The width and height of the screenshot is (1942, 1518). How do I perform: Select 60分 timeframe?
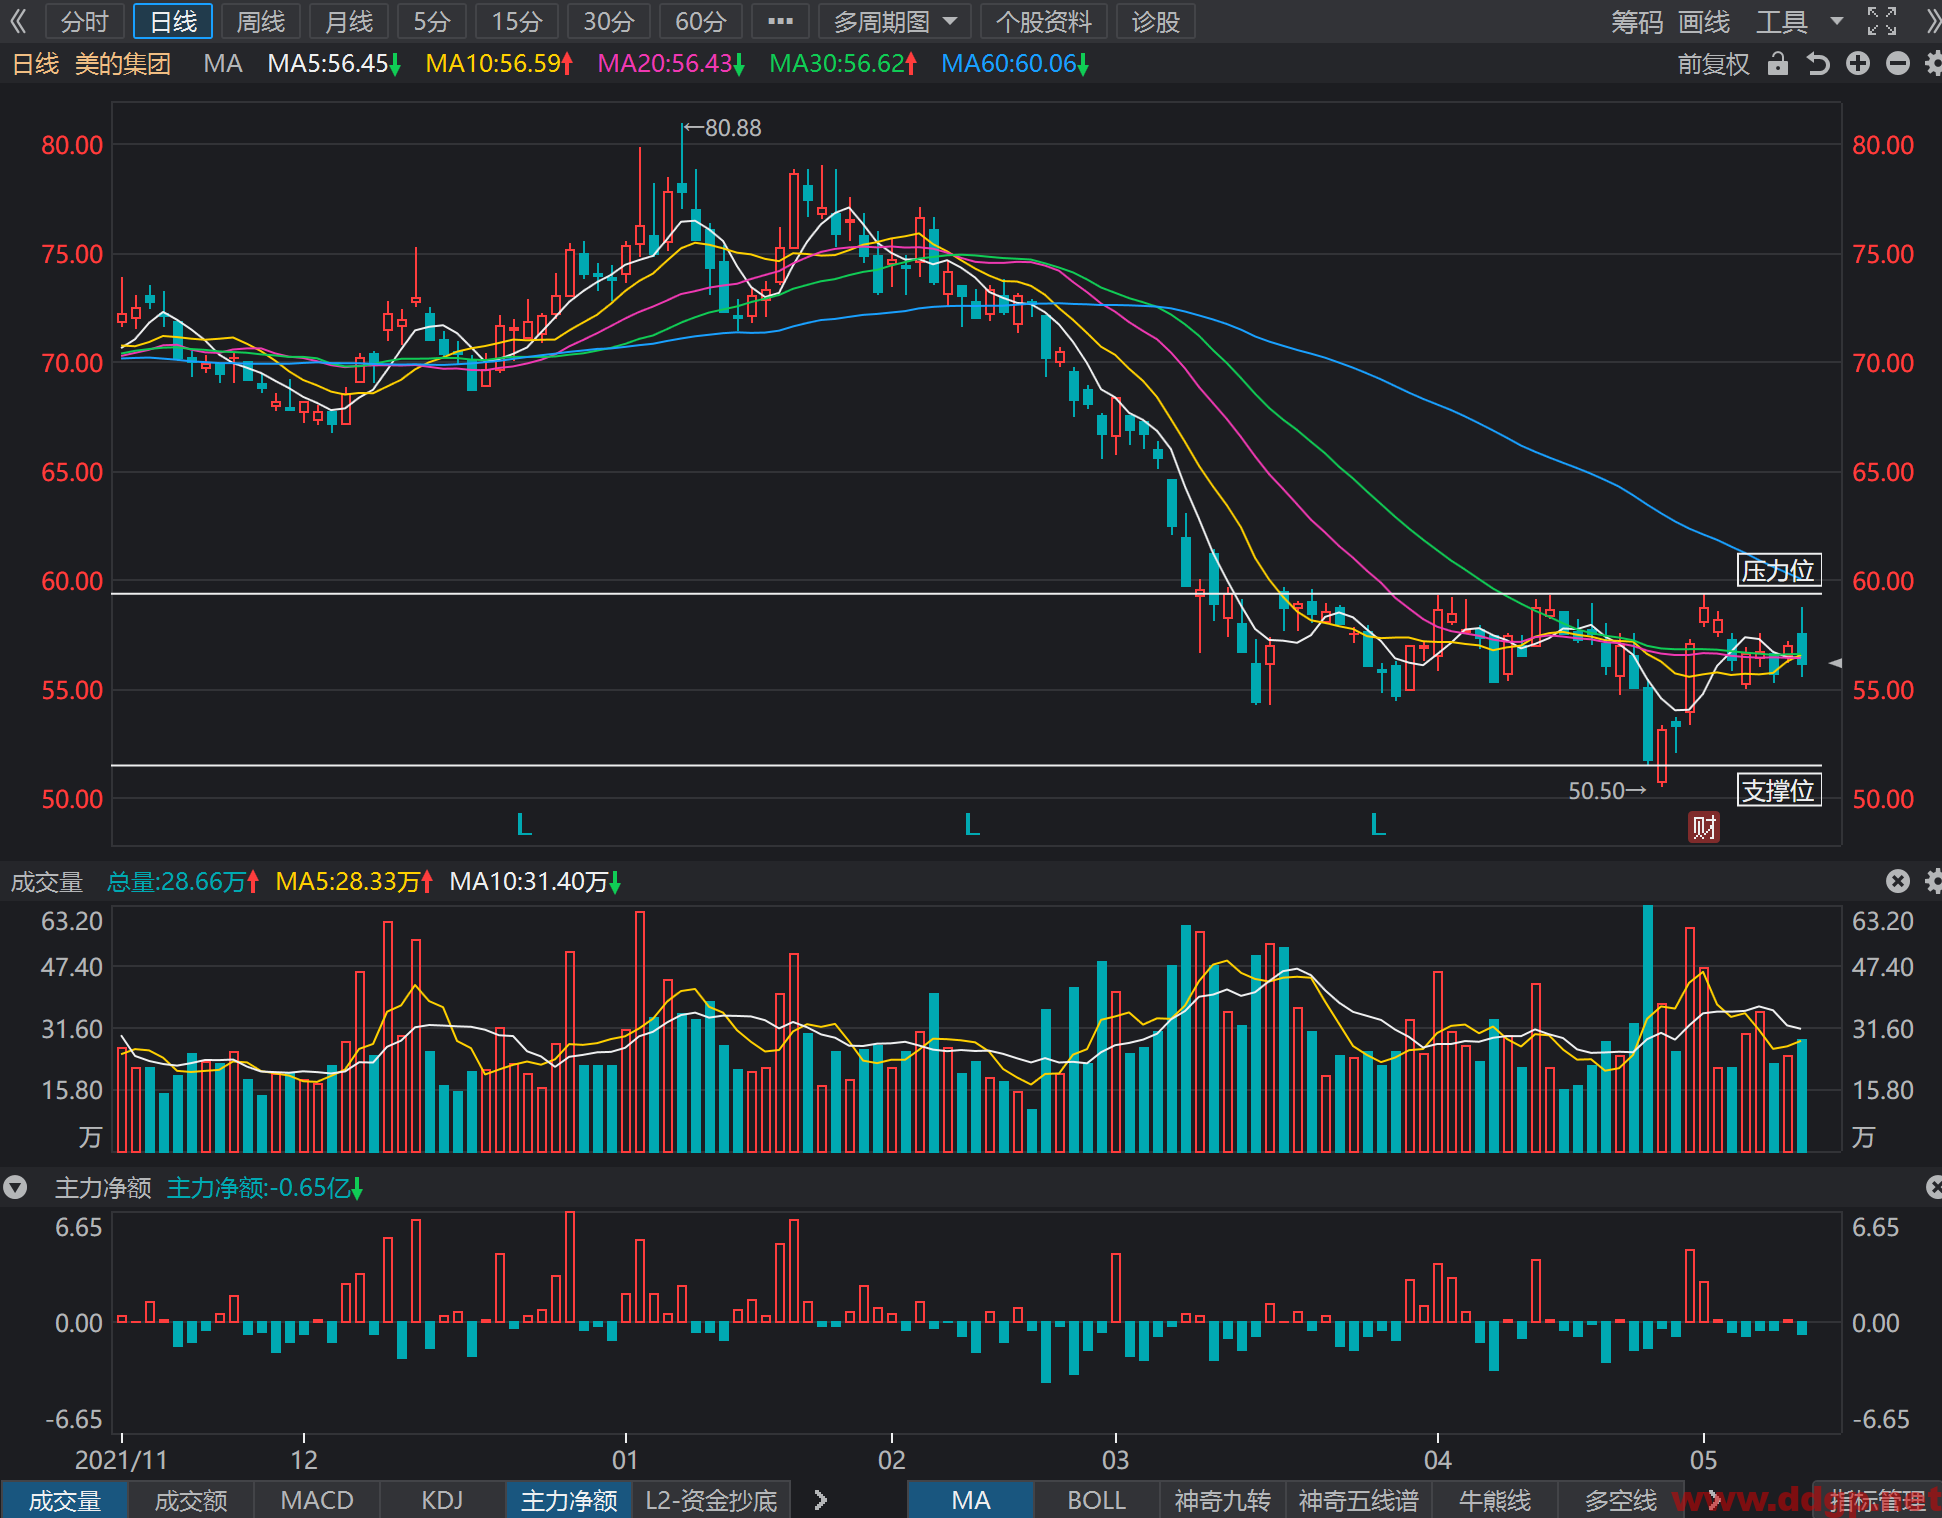tap(701, 21)
